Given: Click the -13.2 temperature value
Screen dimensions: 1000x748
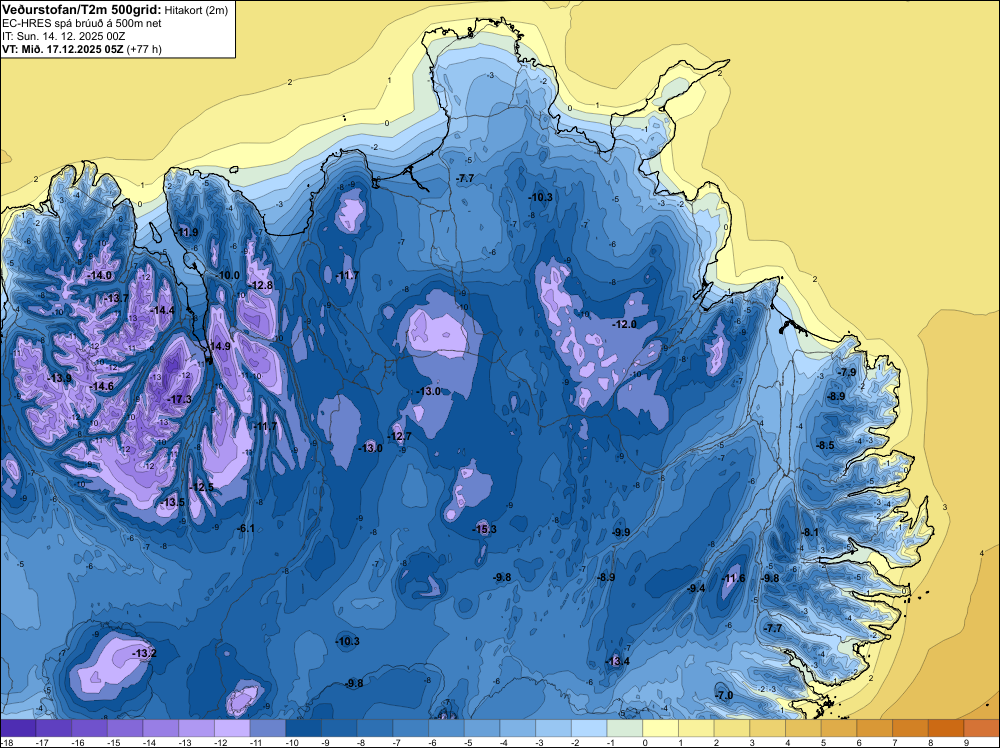Looking at the screenshot, I should click(144, 654).
